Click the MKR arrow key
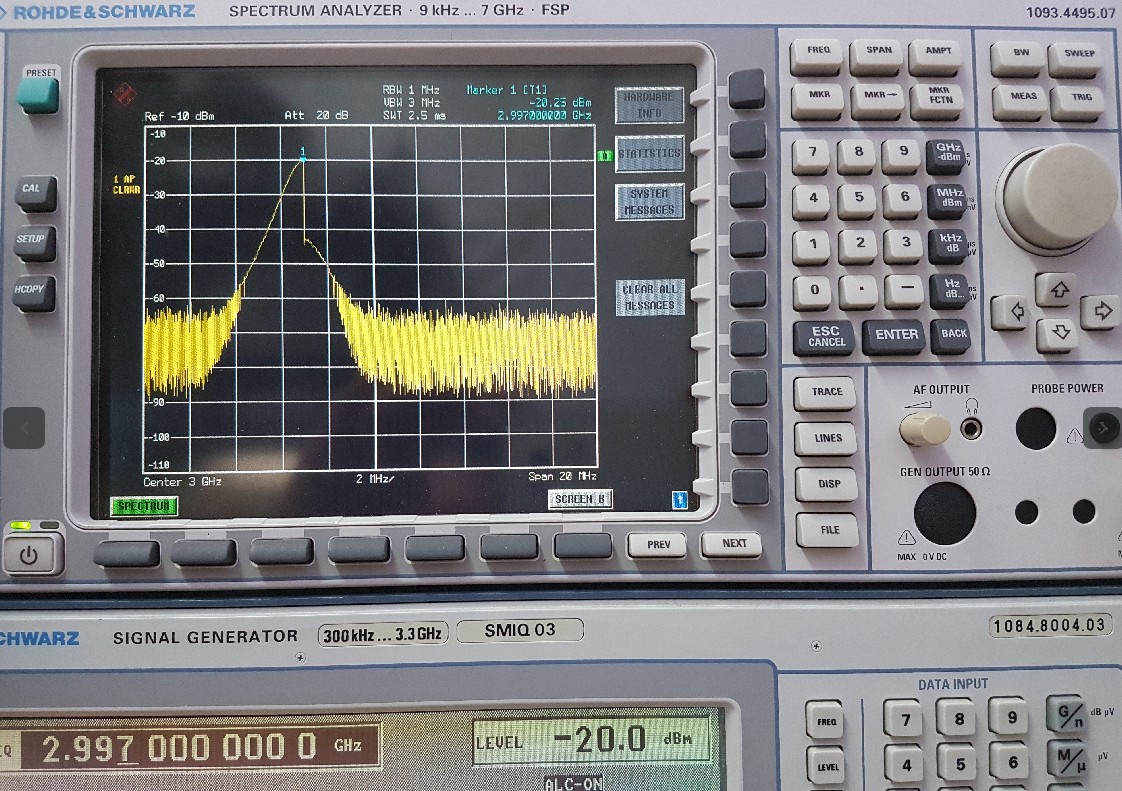This screenshot has height=791, width=1122. point(877,101)
